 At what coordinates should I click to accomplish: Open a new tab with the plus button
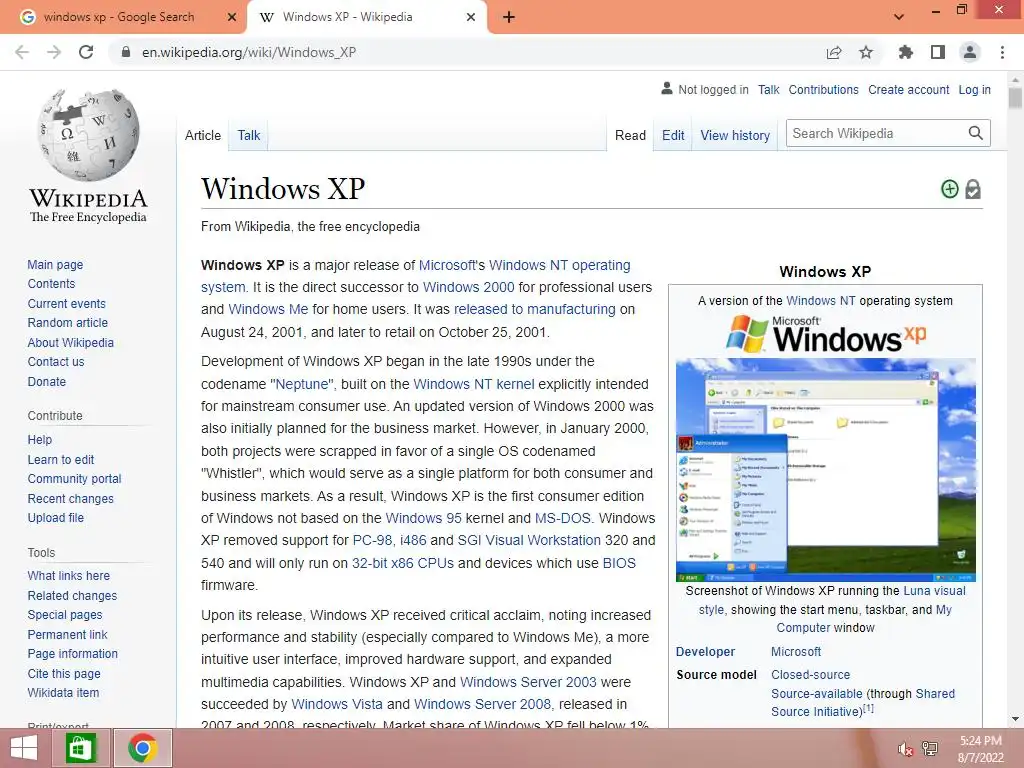[x=509, y=18]
